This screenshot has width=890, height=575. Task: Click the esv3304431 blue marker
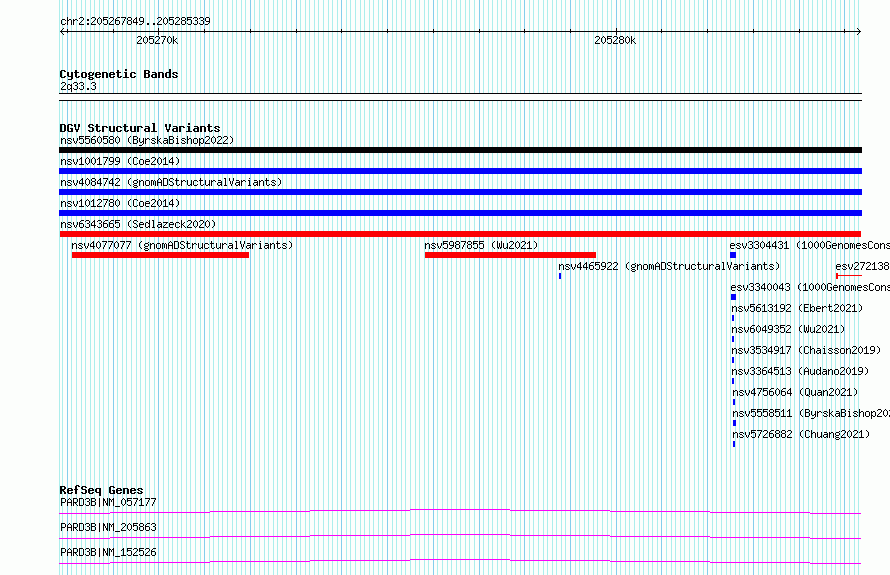tap(733, 255)
